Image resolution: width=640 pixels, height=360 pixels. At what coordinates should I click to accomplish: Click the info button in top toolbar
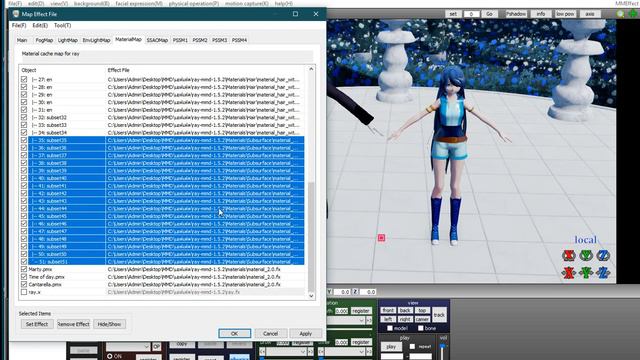click(x=541, y=14)
